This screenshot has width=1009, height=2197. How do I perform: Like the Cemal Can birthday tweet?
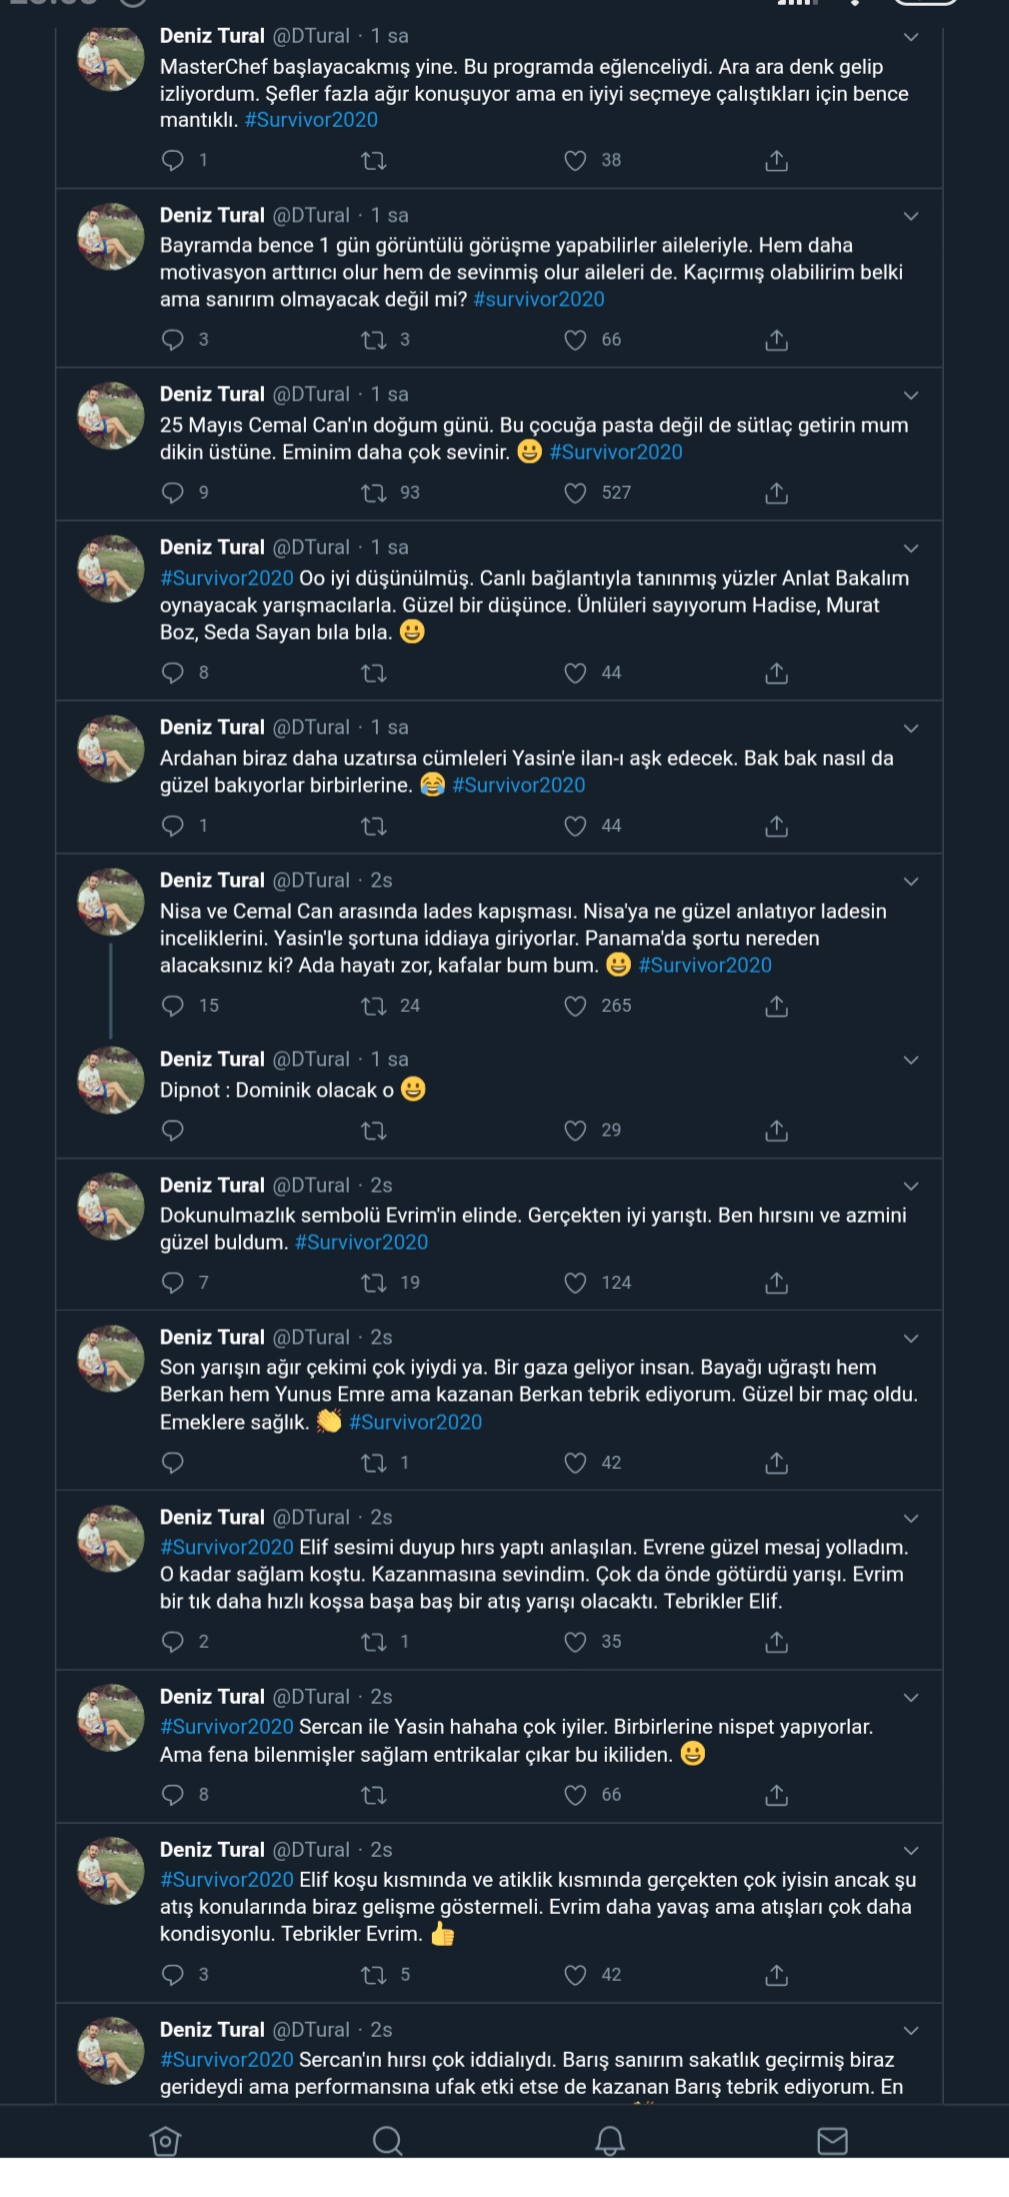pos(575,493)
